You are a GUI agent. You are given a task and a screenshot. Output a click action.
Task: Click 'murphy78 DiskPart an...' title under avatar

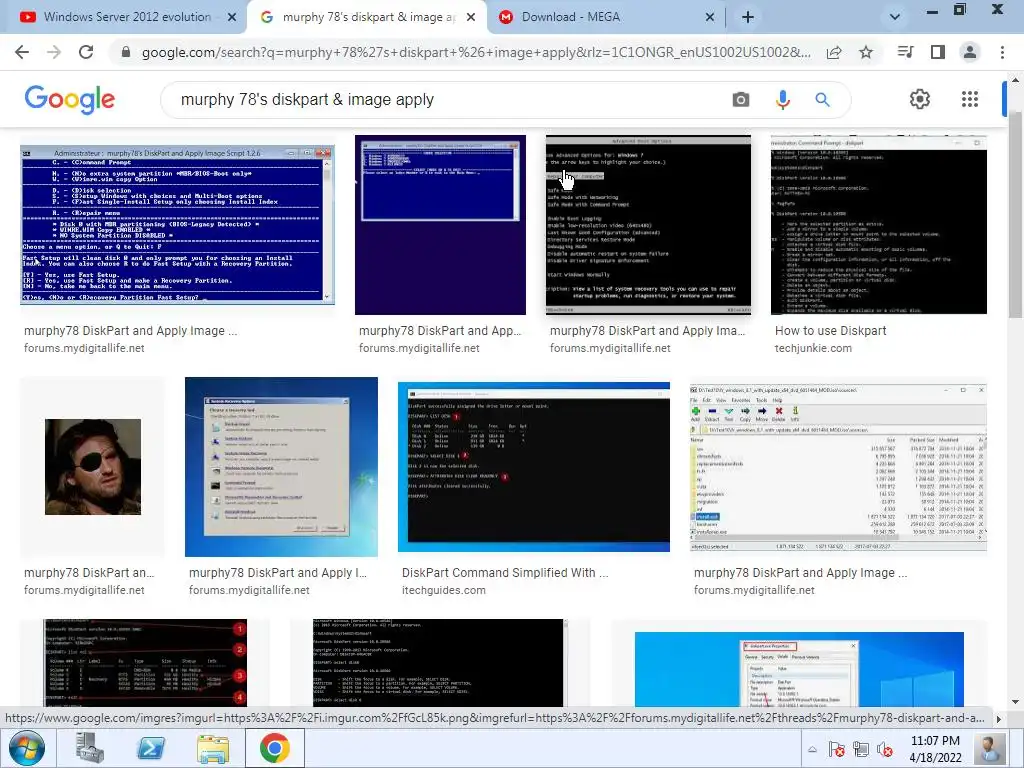tap(89, 573)
